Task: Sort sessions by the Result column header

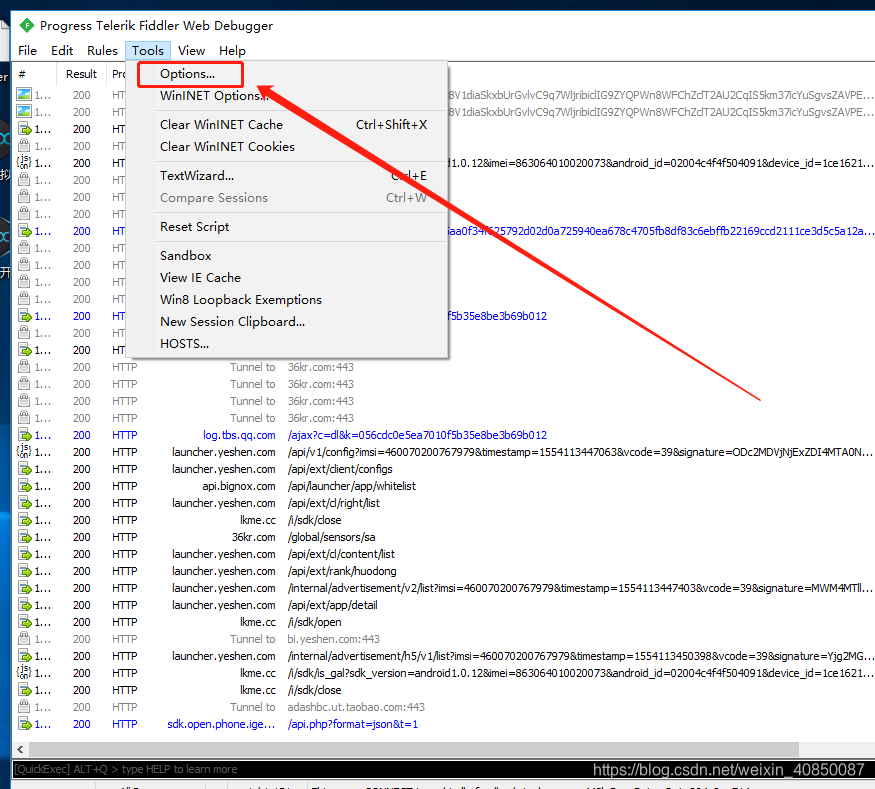Action: point(81,74)
